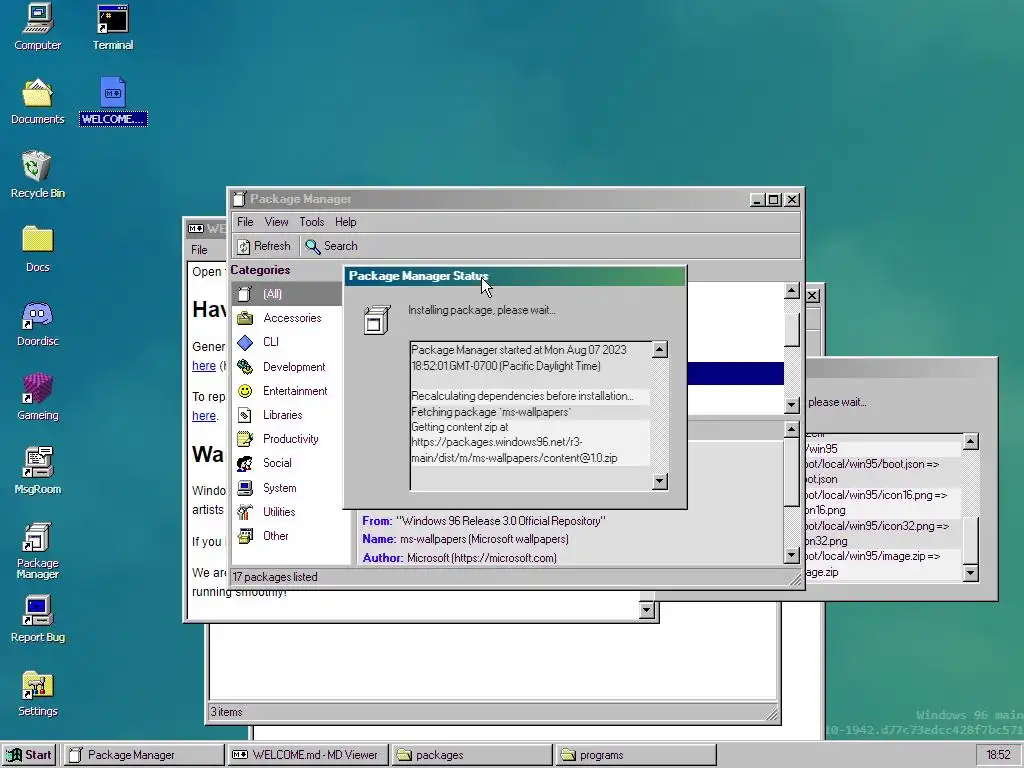Click MD Viewer scroll down arrow
Image resolution: width=1024 pixels, height=768 pixels.
pos(647,610)
